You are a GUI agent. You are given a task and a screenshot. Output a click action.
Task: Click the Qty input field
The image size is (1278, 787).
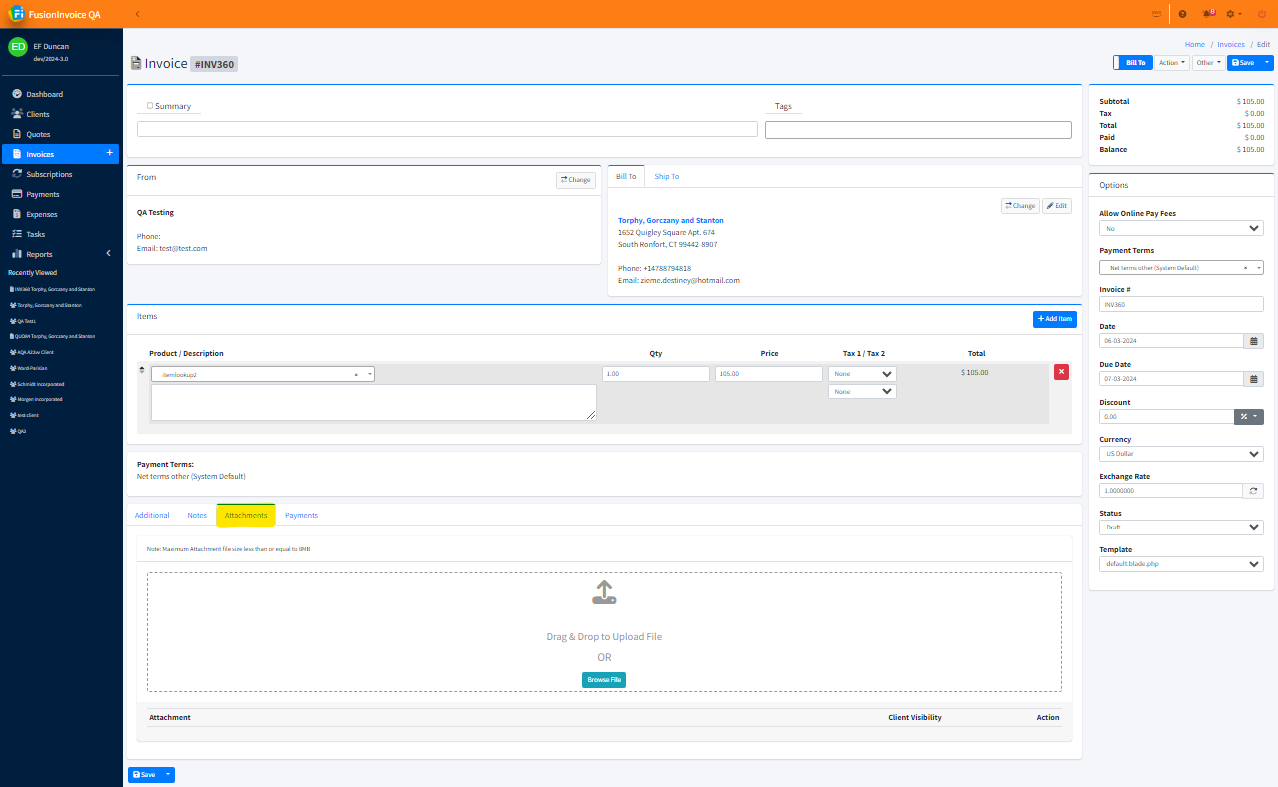pos(655,373)
